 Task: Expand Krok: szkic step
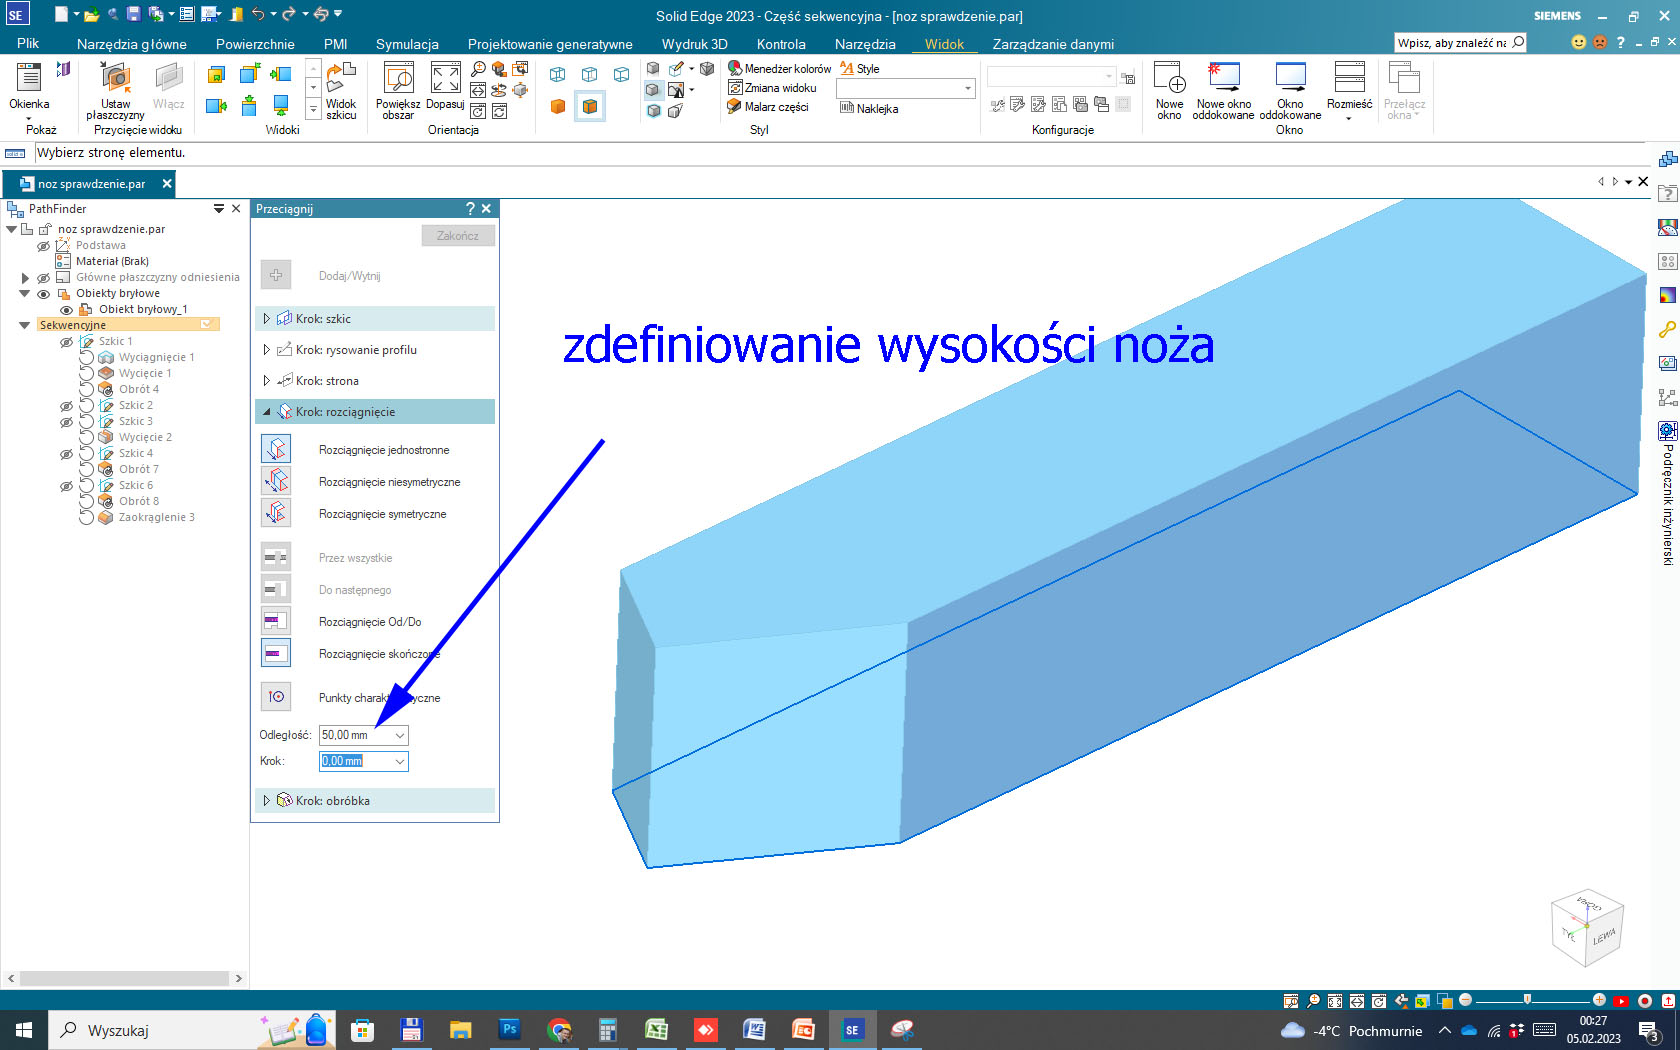click(x=267, y=319)
